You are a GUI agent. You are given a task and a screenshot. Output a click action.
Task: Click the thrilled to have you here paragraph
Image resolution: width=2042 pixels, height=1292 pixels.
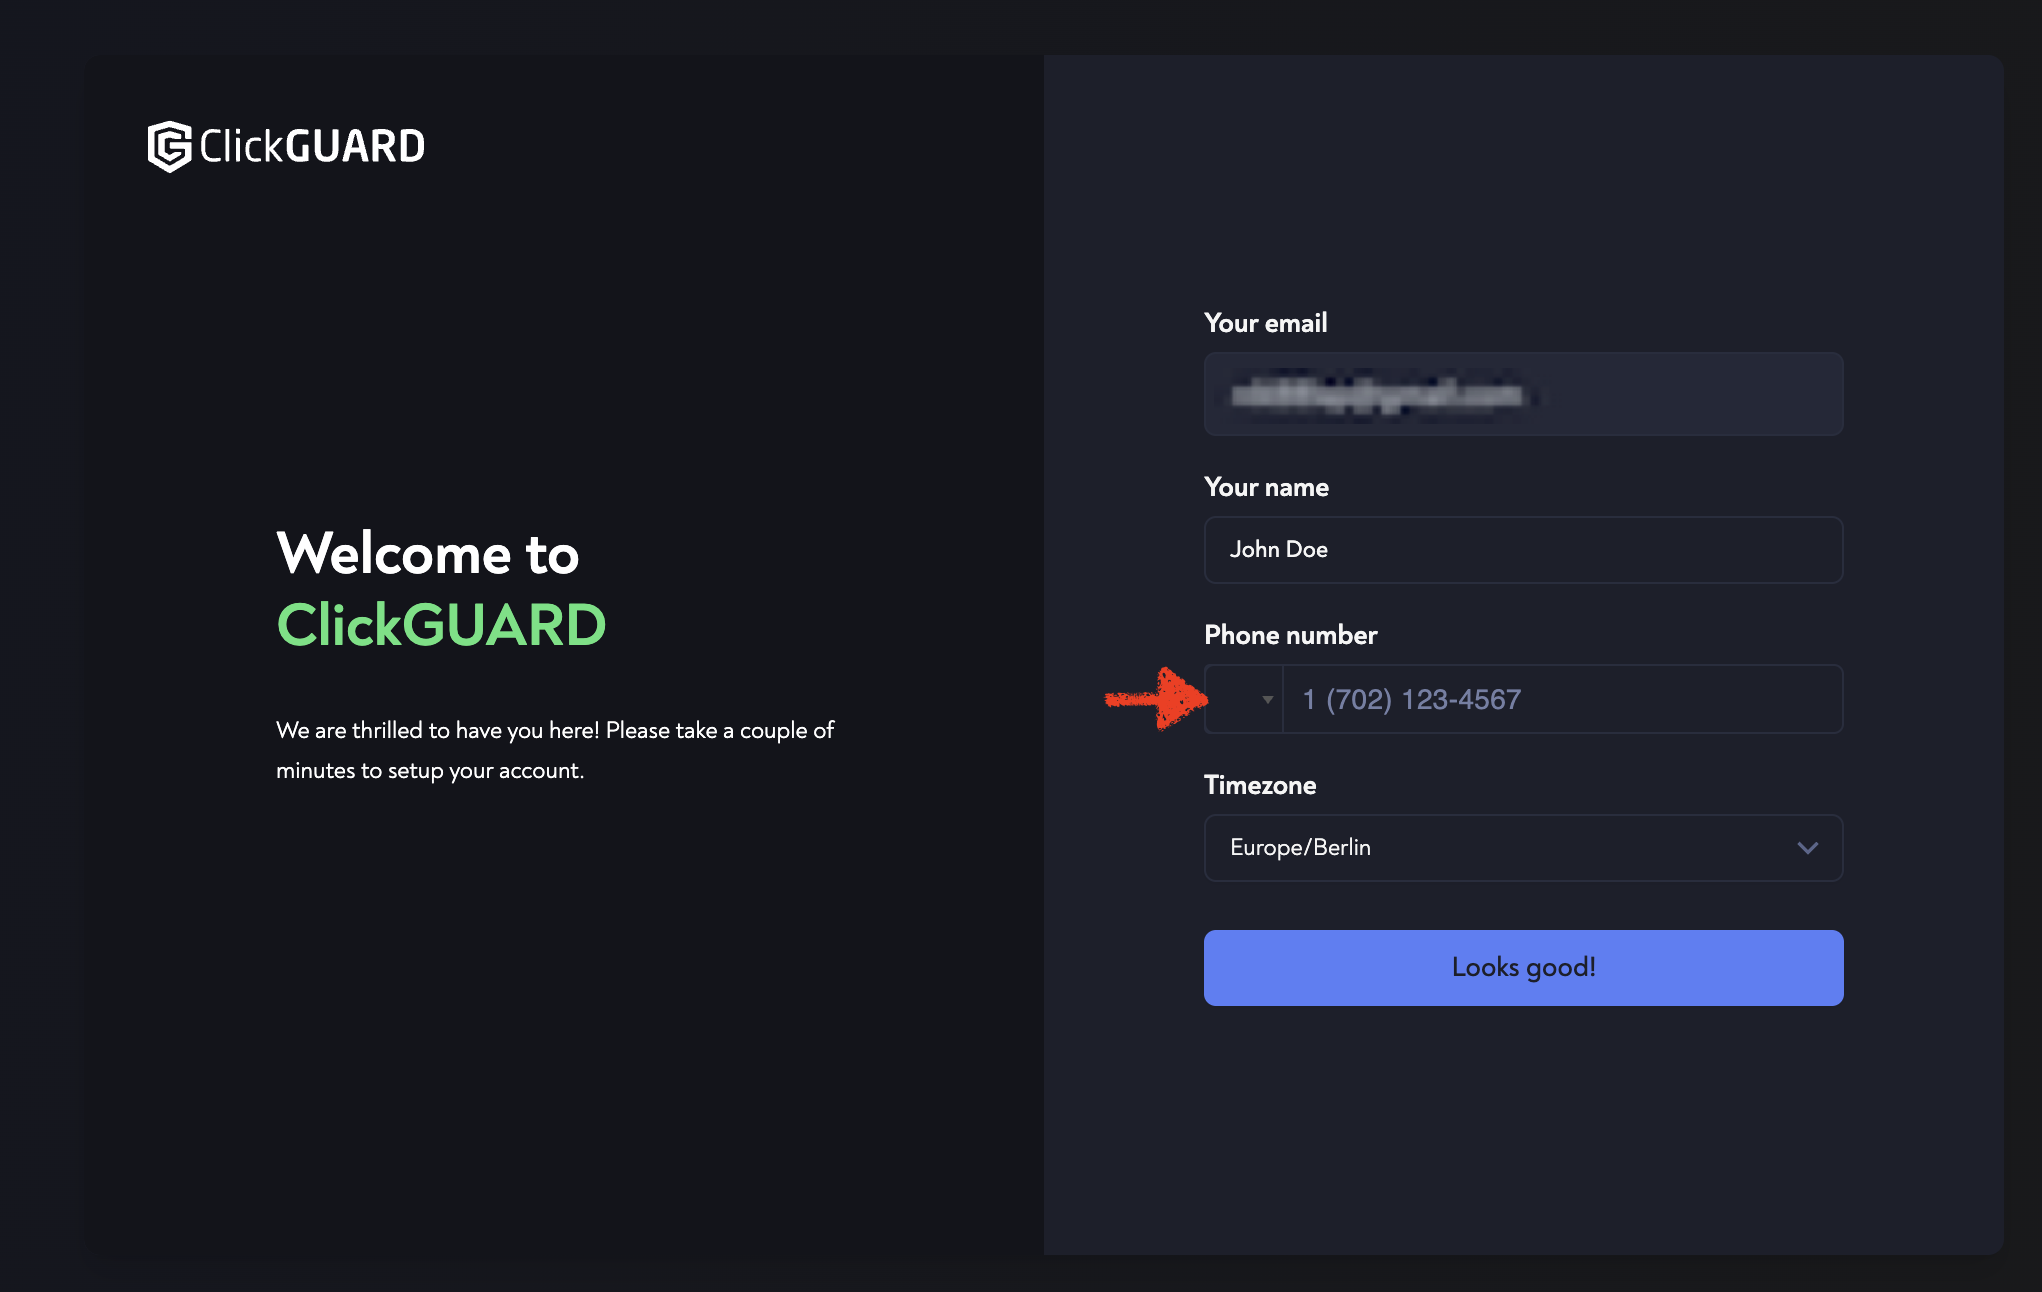click(555, 750)
